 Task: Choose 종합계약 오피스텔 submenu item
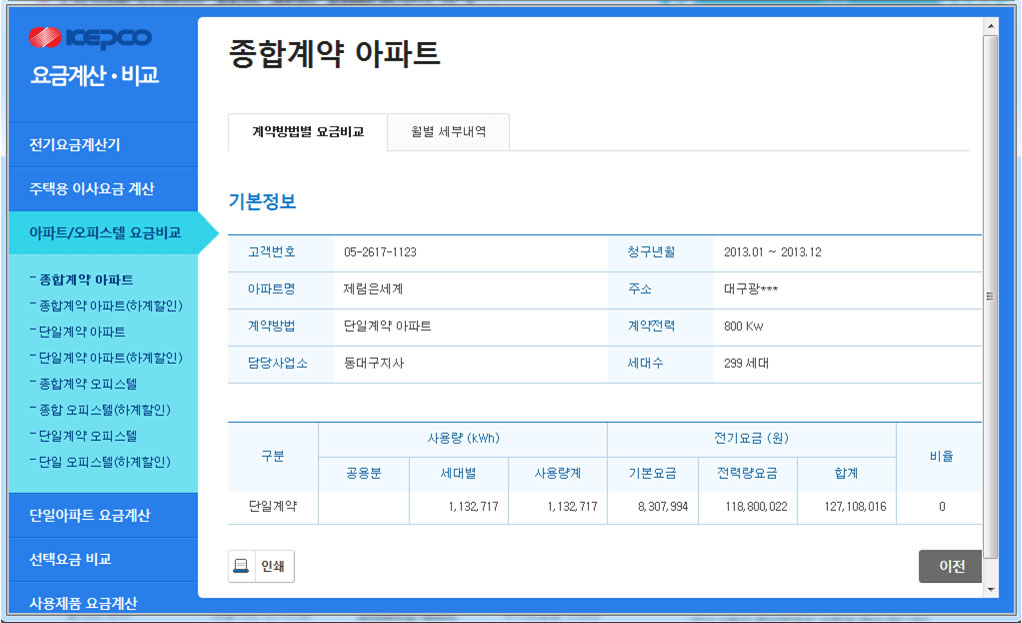pyautogui.click(x=87, y=384)
